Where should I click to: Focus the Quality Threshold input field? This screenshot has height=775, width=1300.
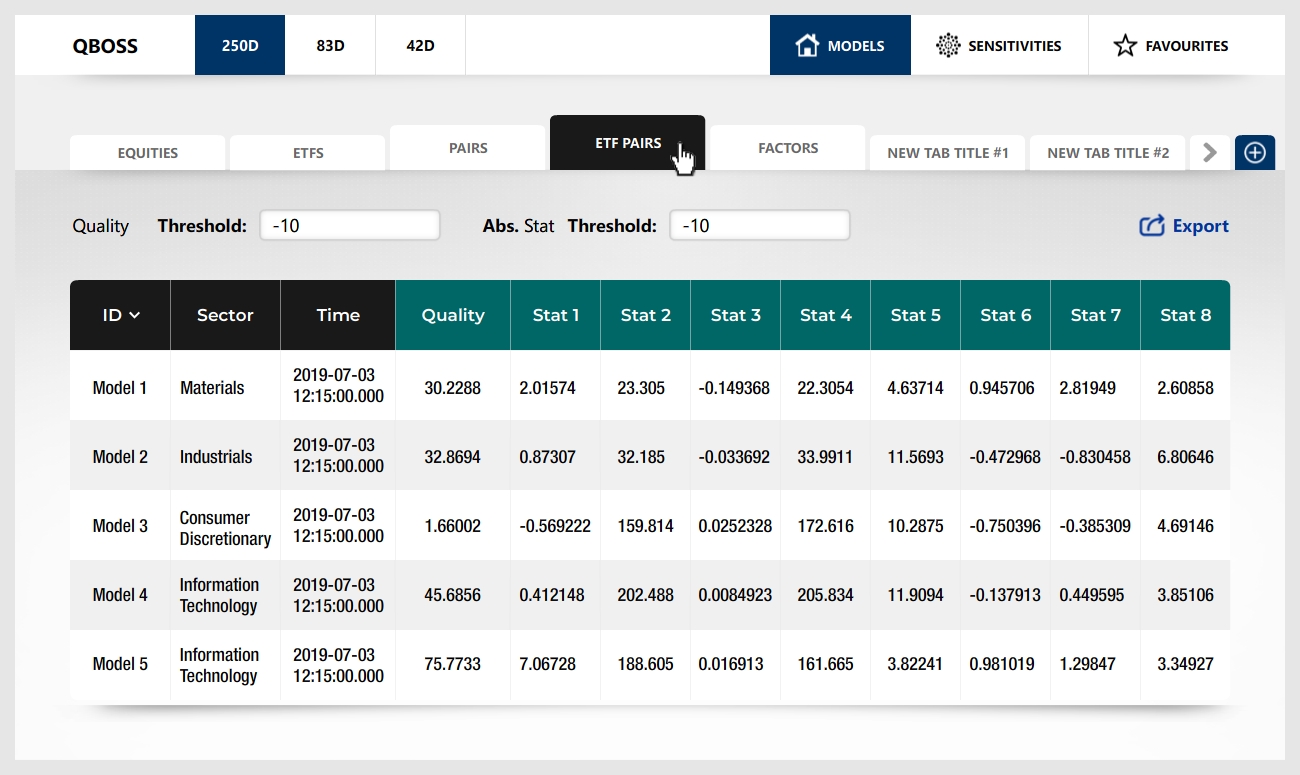[x=350, y=226]
